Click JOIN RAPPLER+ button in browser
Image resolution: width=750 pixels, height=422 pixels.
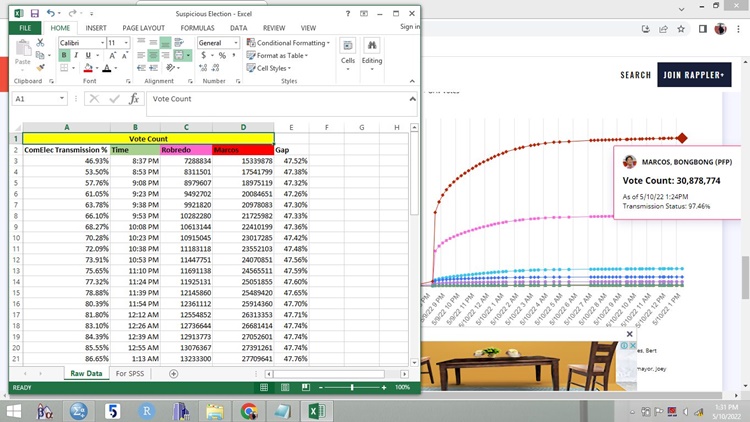click(x=694, y=75)
